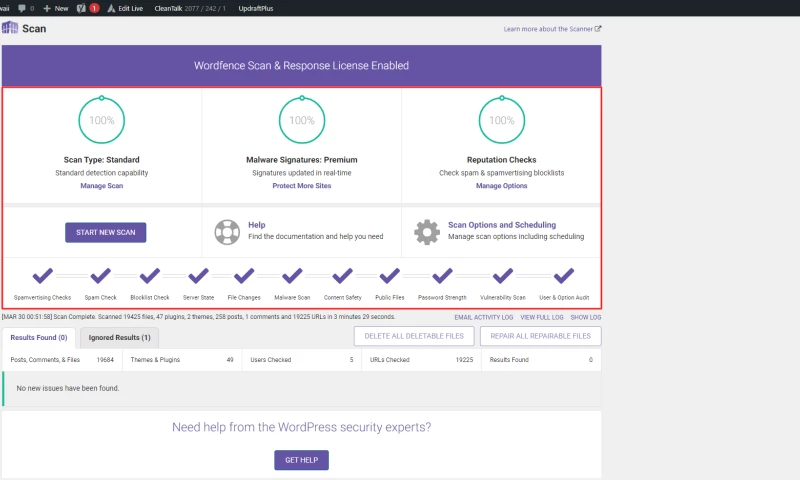Click Repair All Repairable Files button
Screen dimensions: 800x480
coord(540,336)
